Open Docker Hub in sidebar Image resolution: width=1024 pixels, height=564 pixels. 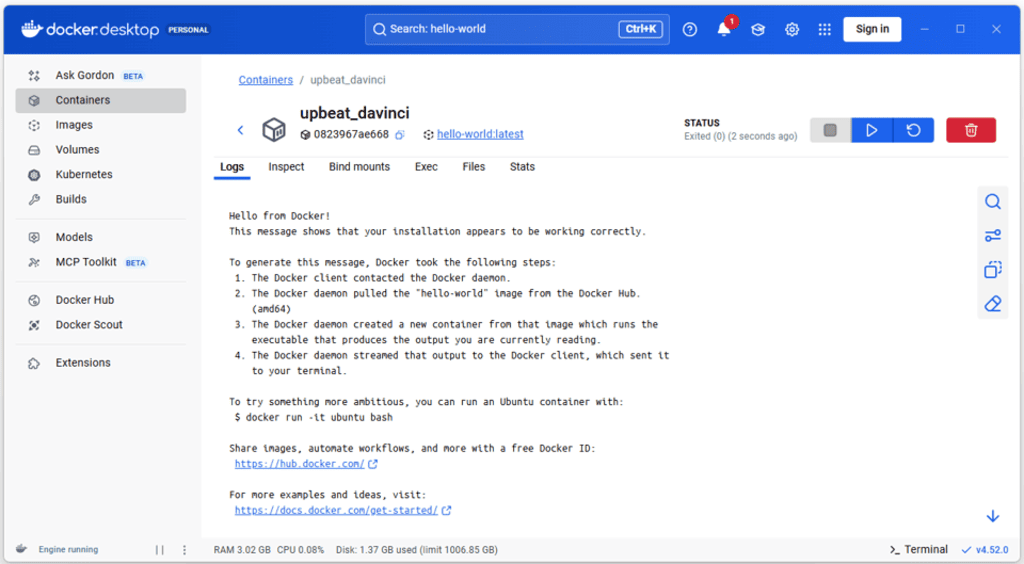(101, 300)
